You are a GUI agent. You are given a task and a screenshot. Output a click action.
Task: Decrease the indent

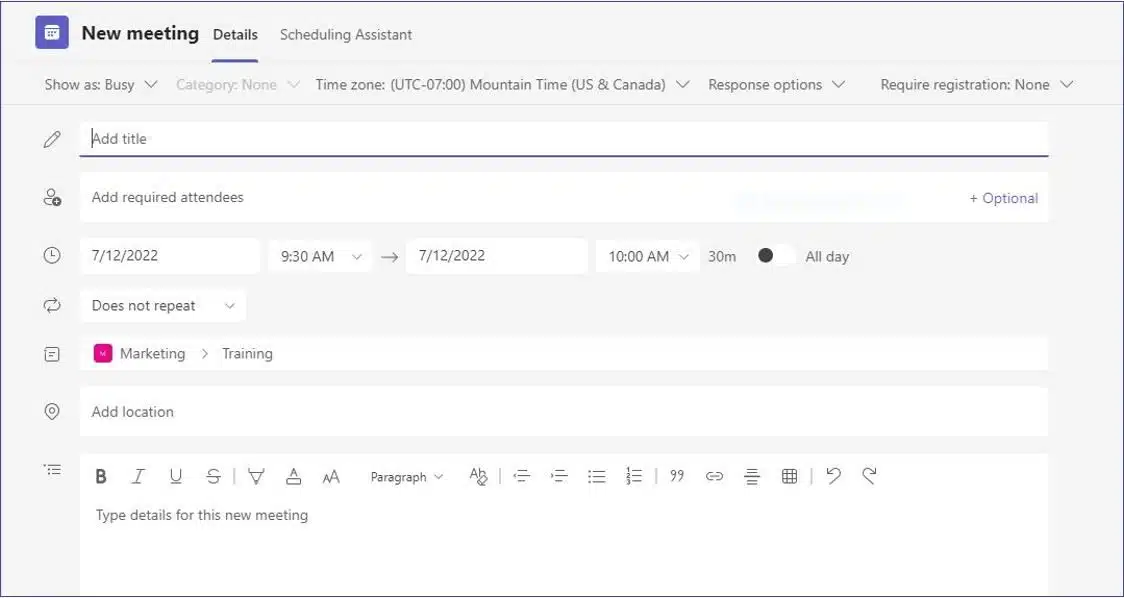tap(522, 476)
